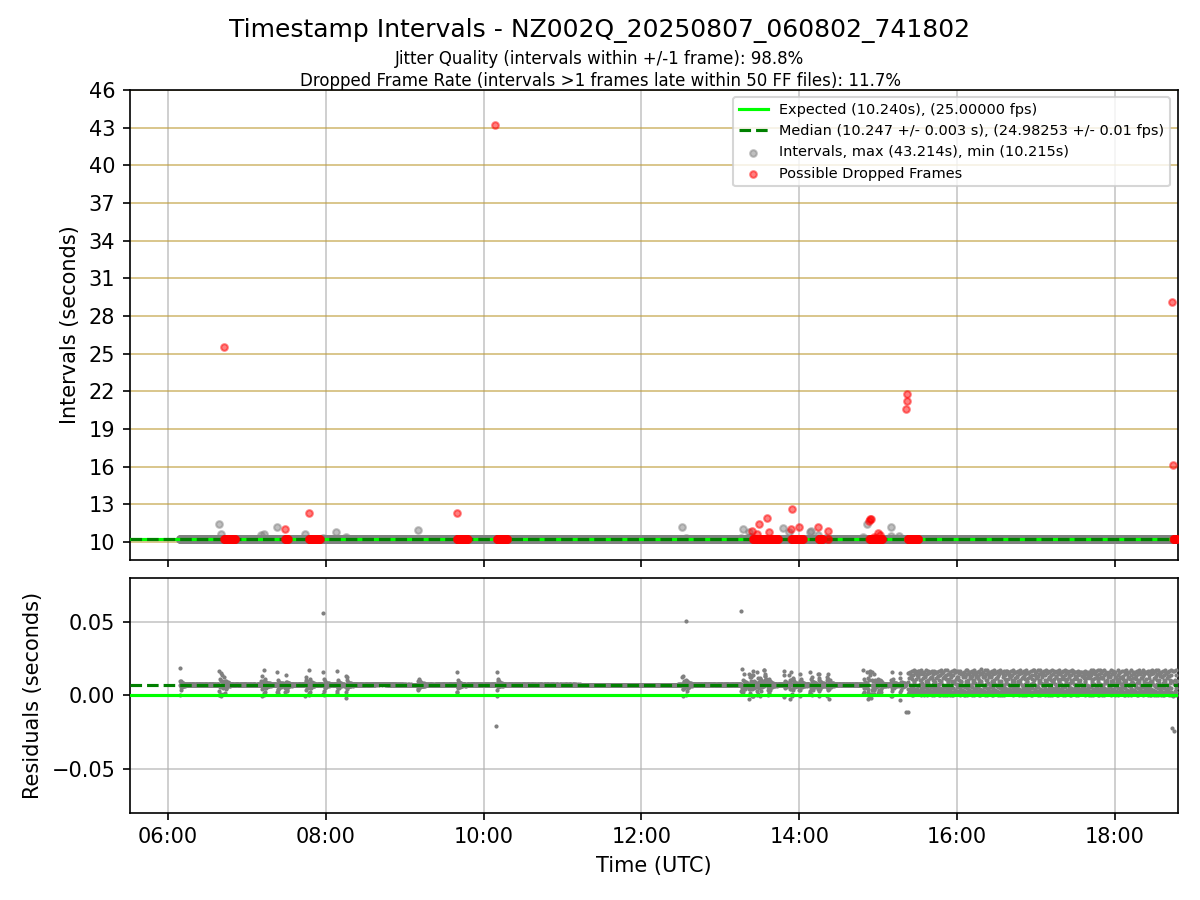
Task: Click the "Time (UTC)" x-axis label
Action: 653,865
